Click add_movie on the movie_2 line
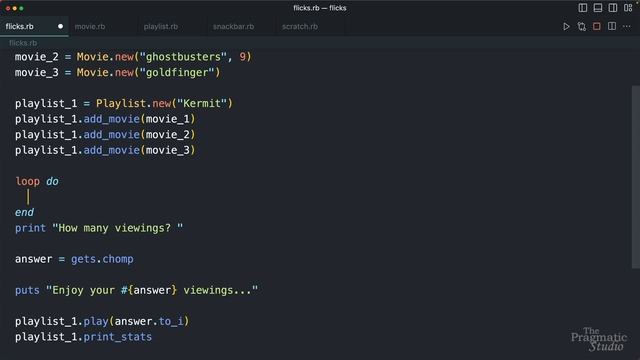 click(111, 135)
